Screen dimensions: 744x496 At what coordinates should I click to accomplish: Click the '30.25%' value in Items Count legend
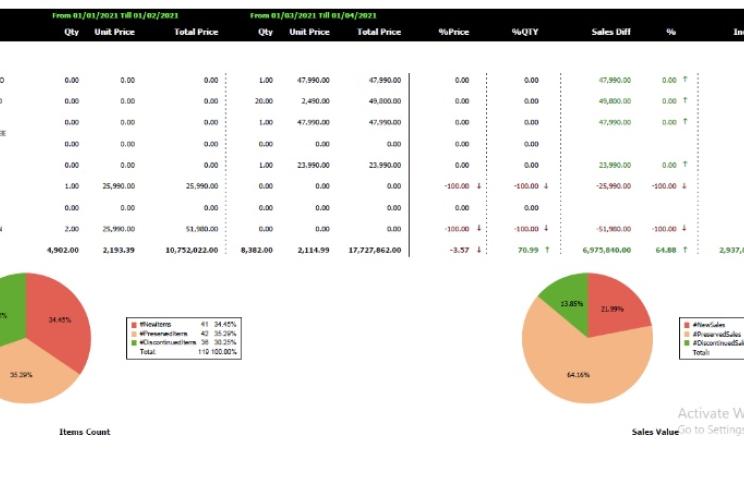pos(225,342)
